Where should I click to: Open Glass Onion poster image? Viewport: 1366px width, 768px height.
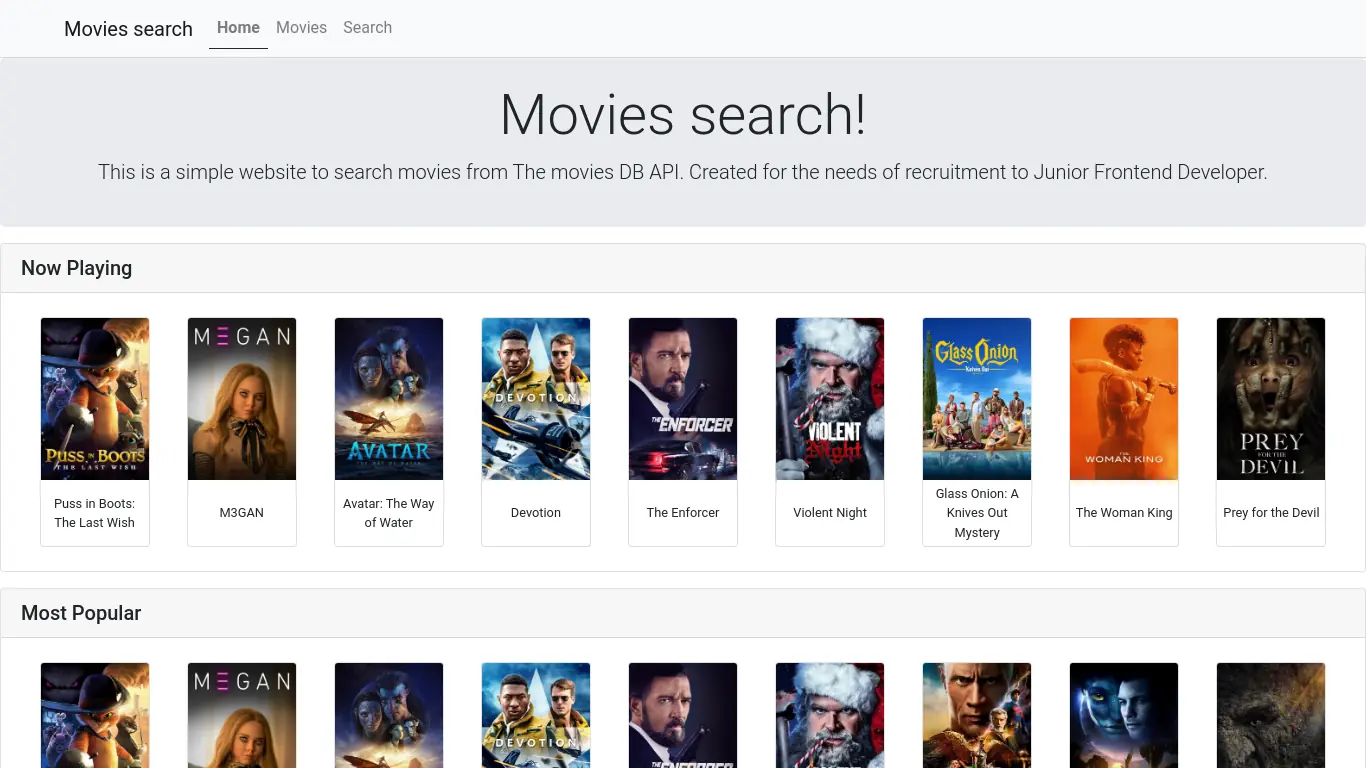[977, 399]
